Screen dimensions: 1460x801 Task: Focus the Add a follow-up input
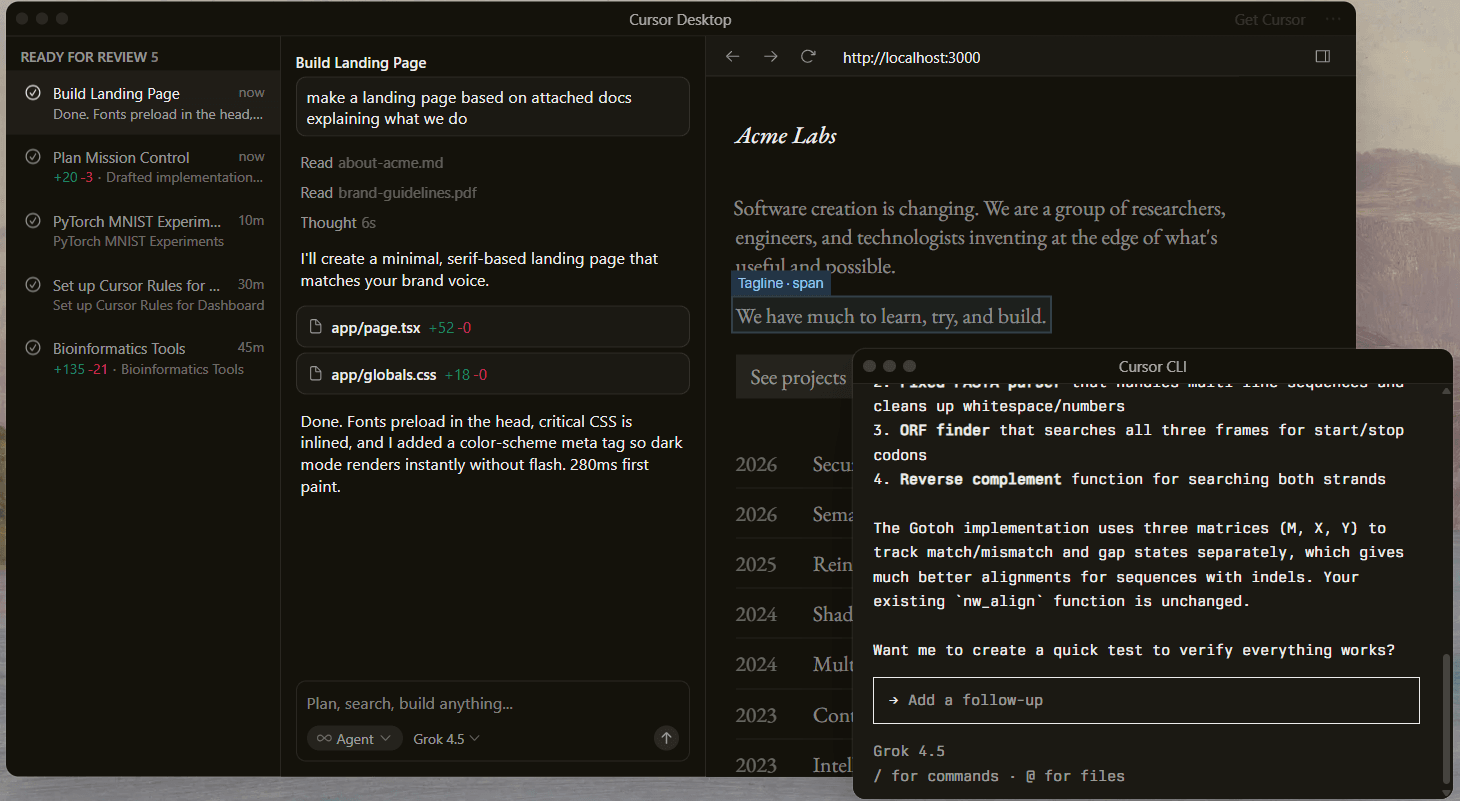pyautogui.click(x=1146, y=700)
